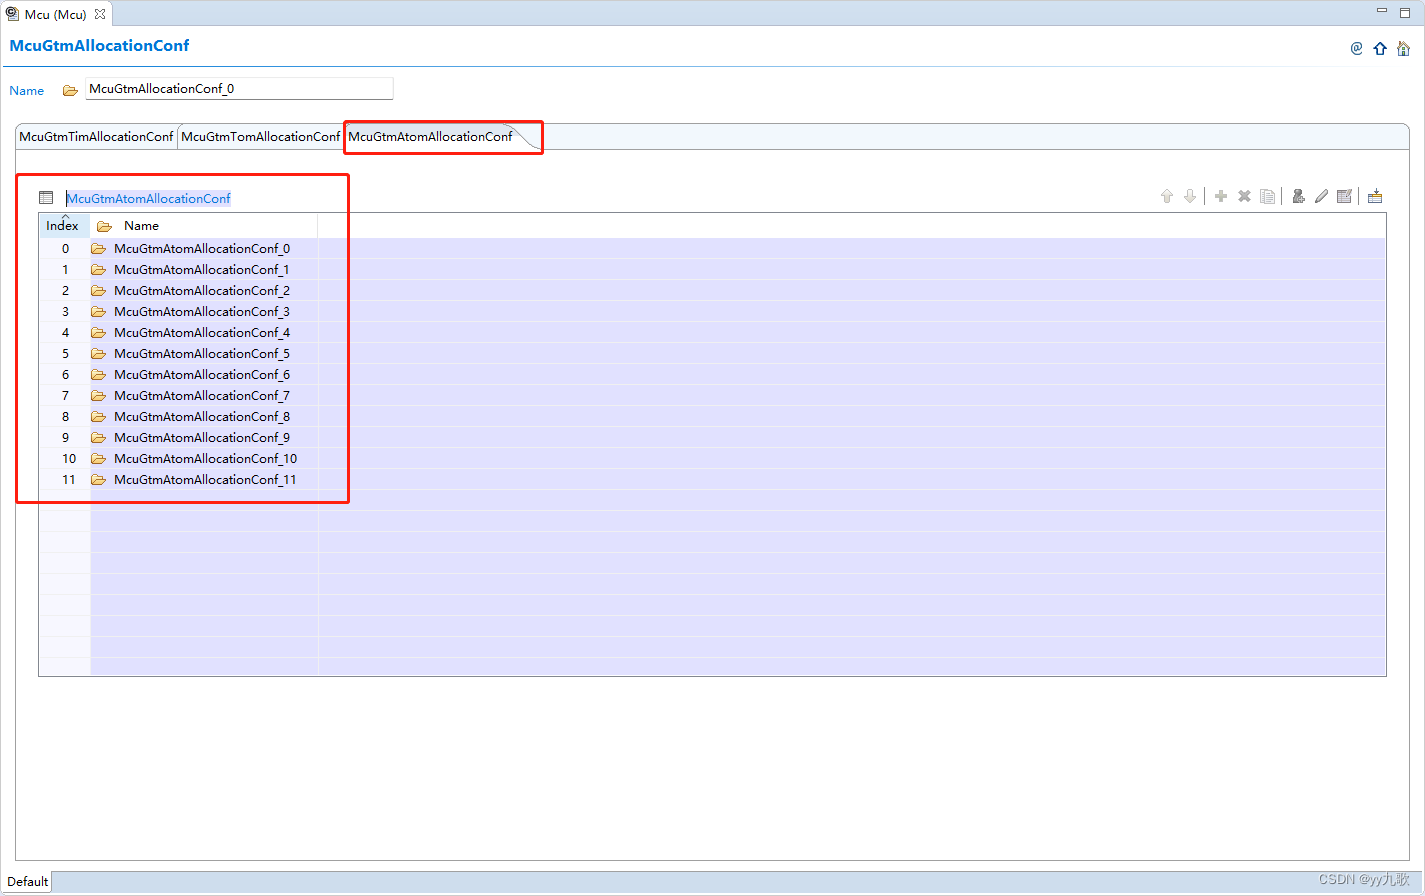This screenshot has height=896, width=1425.
Task: Click the pencil edit icon
Action: [1321, 196]
